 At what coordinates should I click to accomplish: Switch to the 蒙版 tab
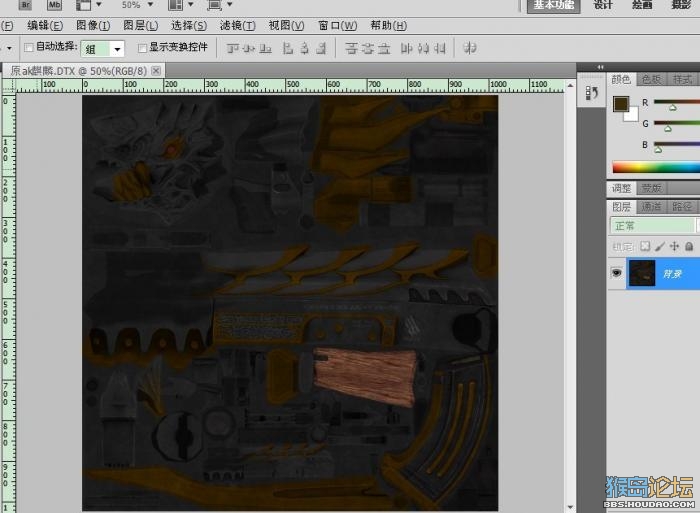coord(651,188)
